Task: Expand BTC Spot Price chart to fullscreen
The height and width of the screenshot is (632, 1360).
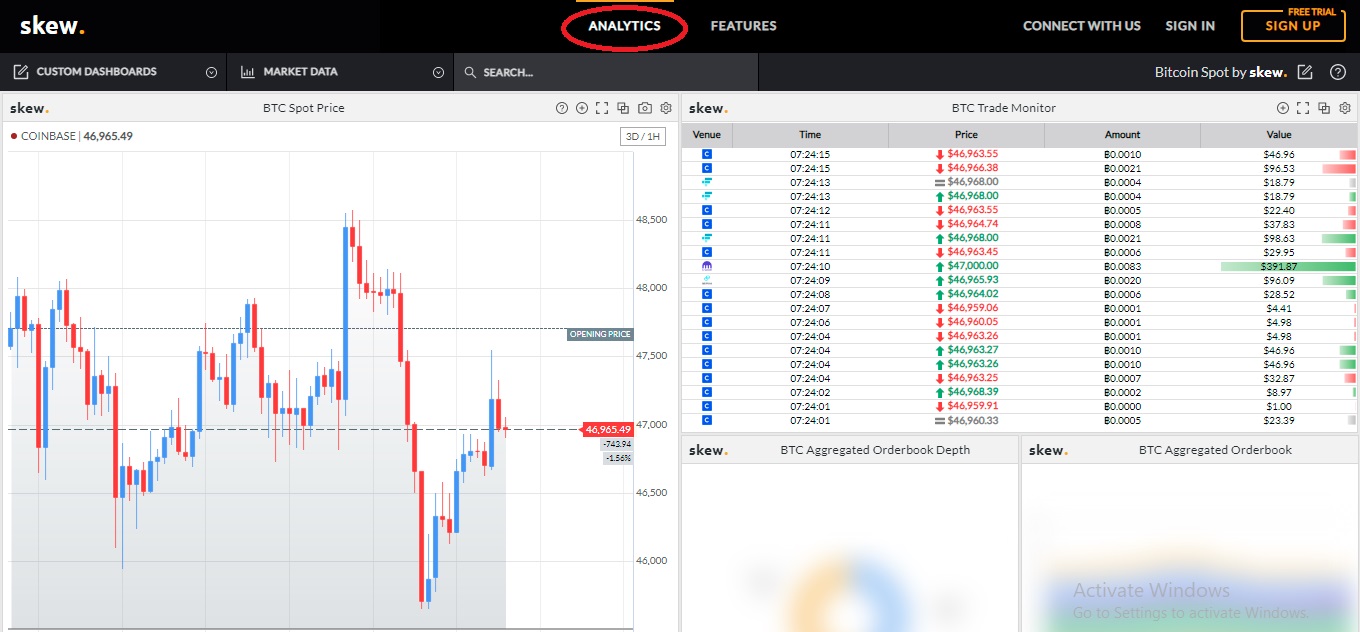Action: [602, 108]
